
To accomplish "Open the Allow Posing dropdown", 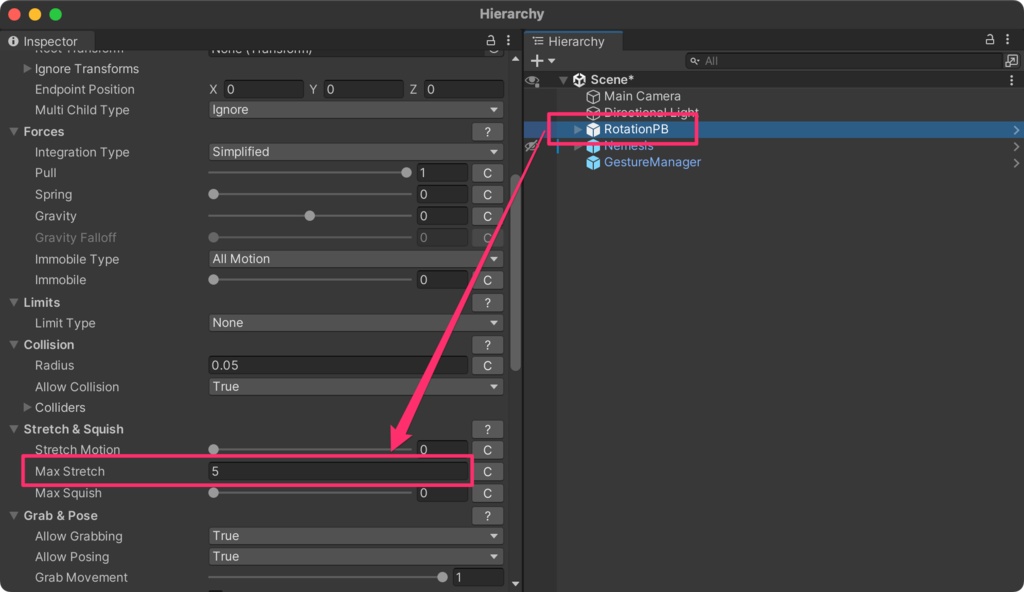I will click(x=355, y=557).
